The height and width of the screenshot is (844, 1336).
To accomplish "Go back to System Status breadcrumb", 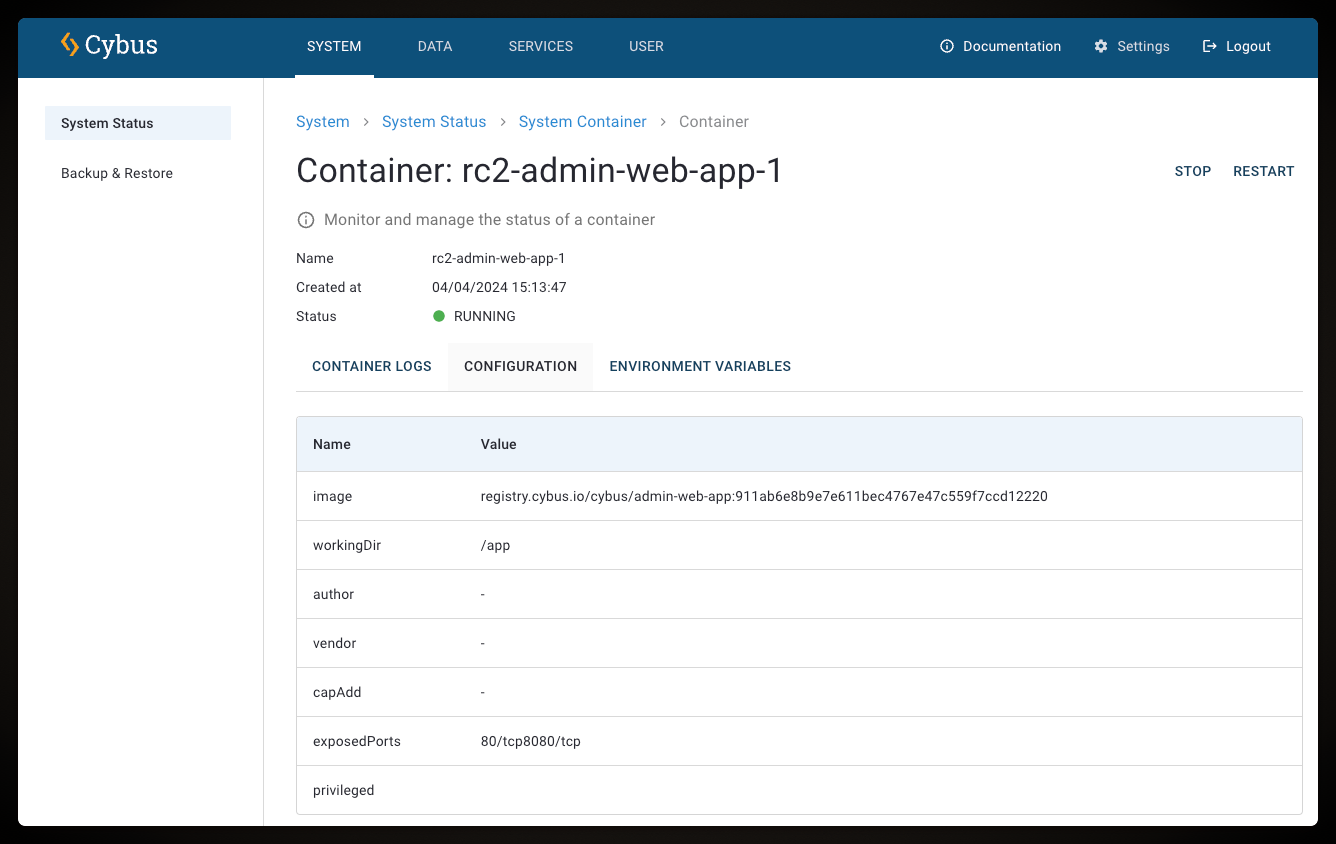I will [434, 122].
